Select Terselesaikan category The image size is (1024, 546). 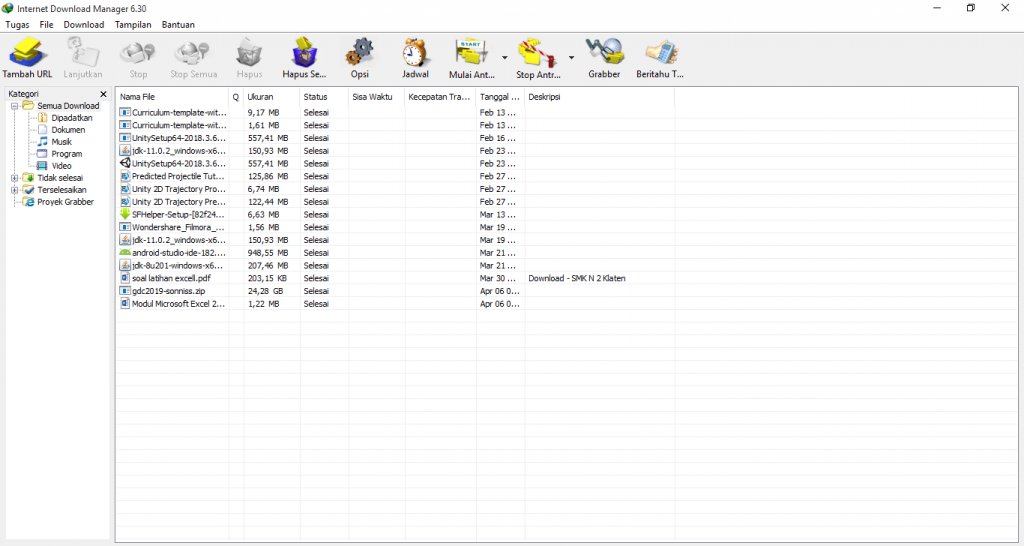tap(61, 190)
